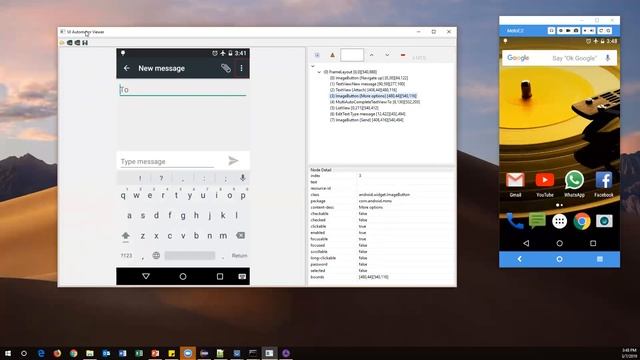Click the class value android.widget.ImageButton
640x360 pixels.
[x=384, y=195]
